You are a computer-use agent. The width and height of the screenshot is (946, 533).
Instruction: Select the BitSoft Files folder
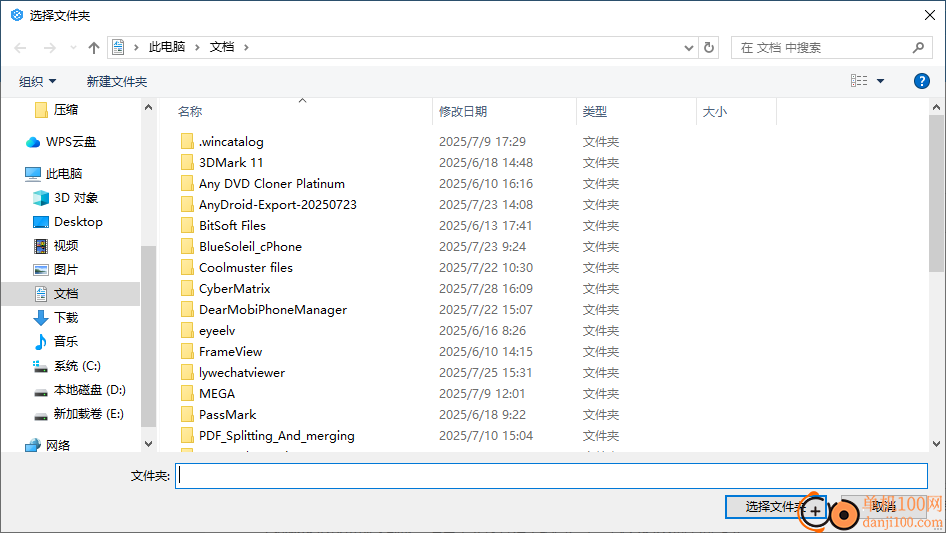(x=232, y=226)
